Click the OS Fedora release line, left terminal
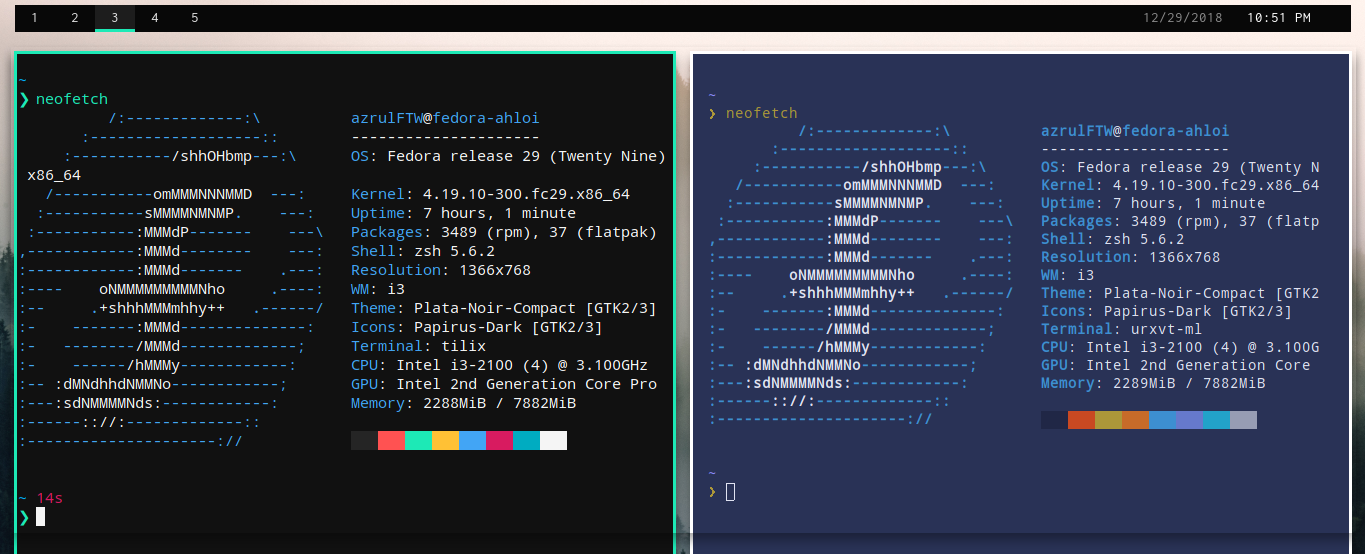The height and width of the screenshot is (554, 1365). tap(508, 156)
